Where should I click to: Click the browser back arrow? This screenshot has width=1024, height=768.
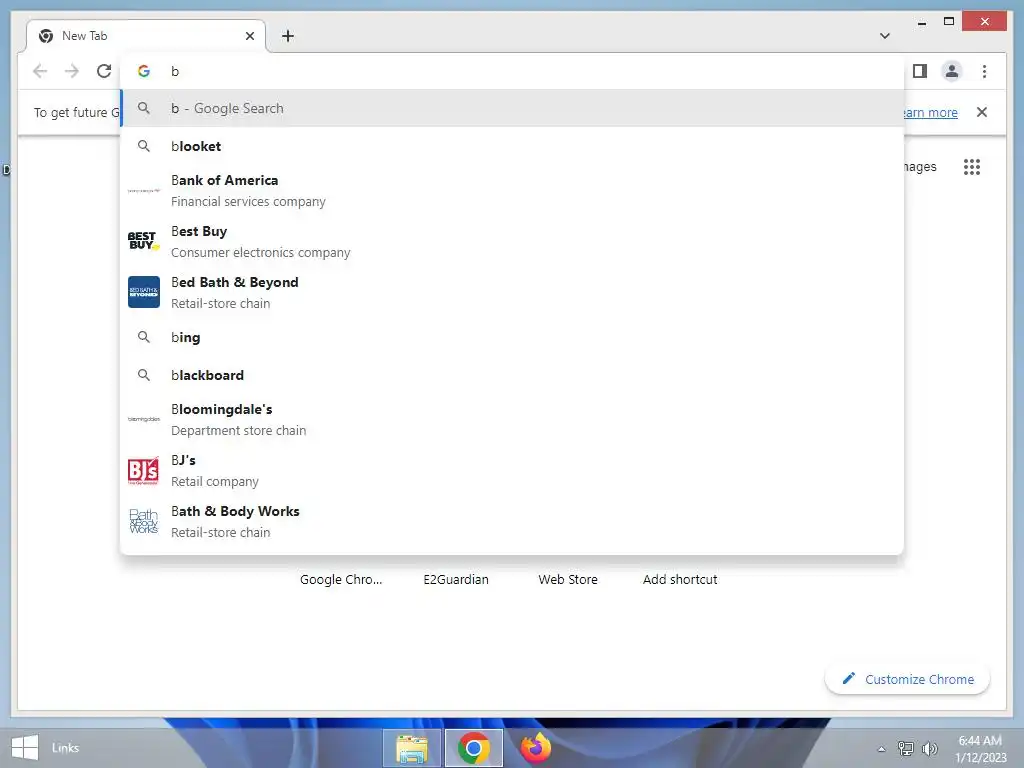(40, 71)
